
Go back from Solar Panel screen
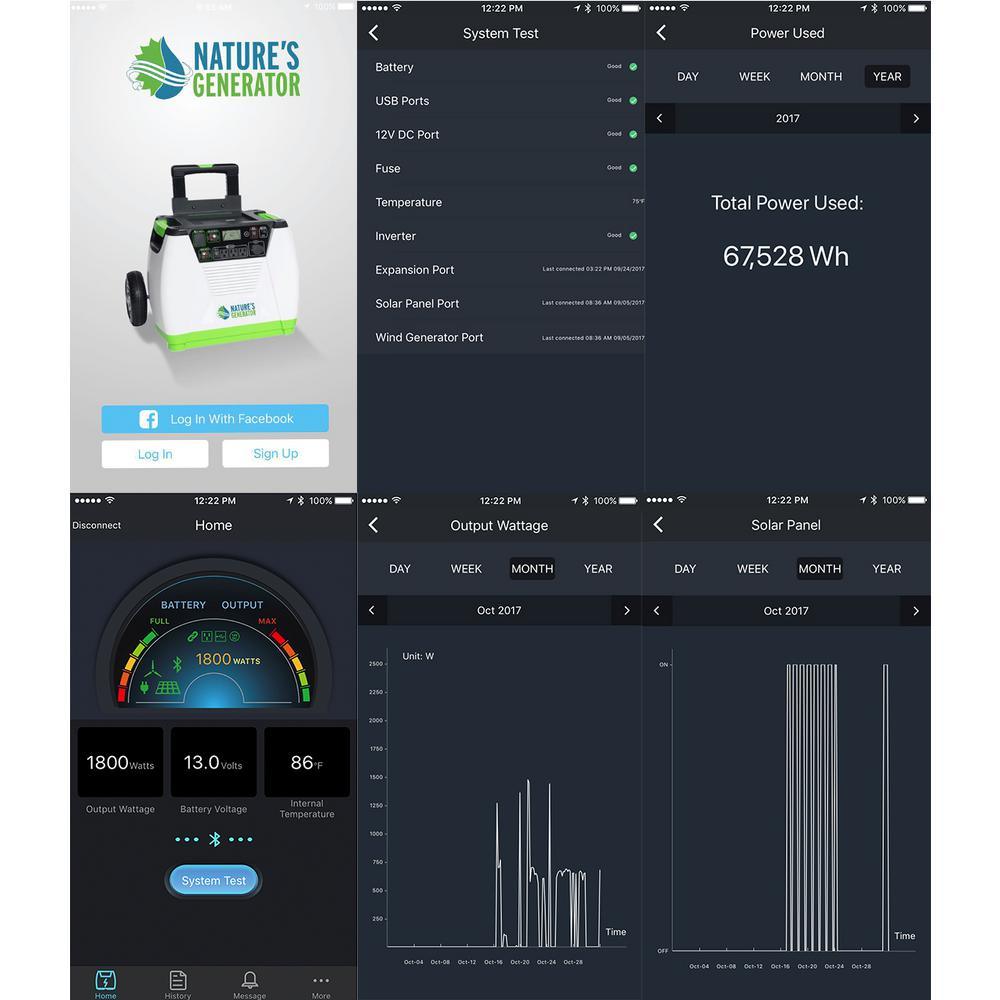[659, 525]
